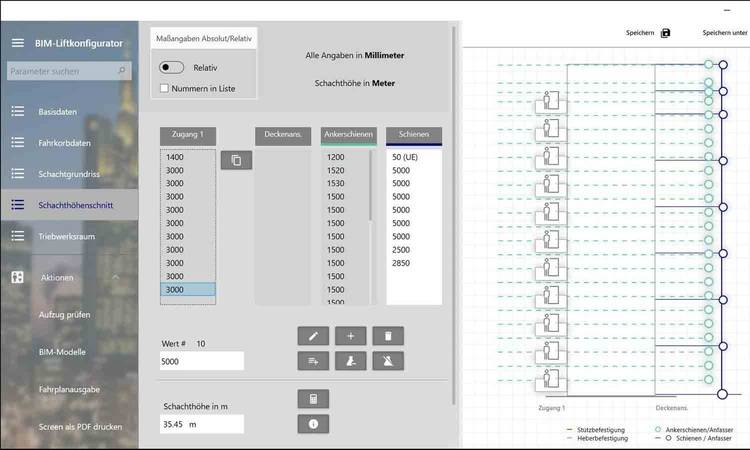Open the Basisdaten page
Screen dimensions: 750x450
pyautogui.click(x=56, y=112)
